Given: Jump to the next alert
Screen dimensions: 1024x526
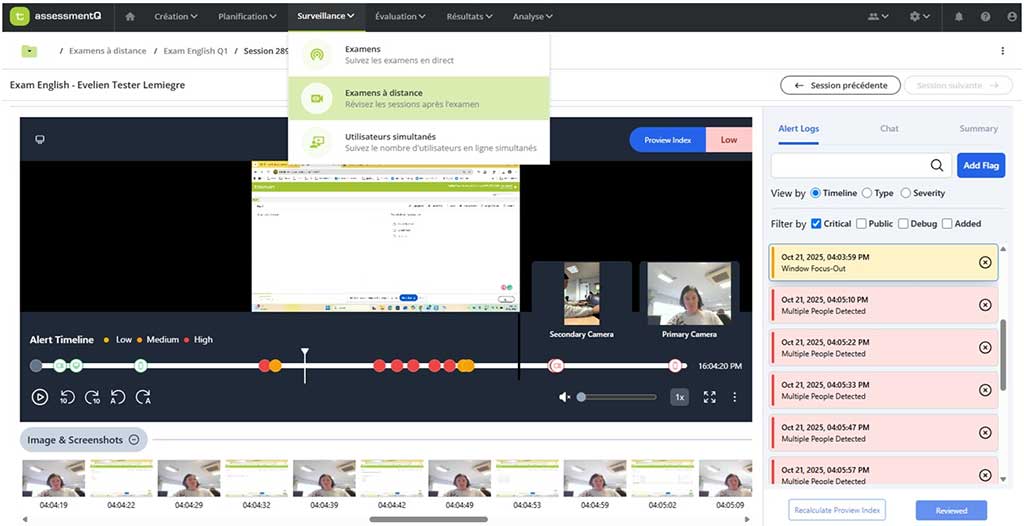Looking at the screenshot, I should coord(143,397).
